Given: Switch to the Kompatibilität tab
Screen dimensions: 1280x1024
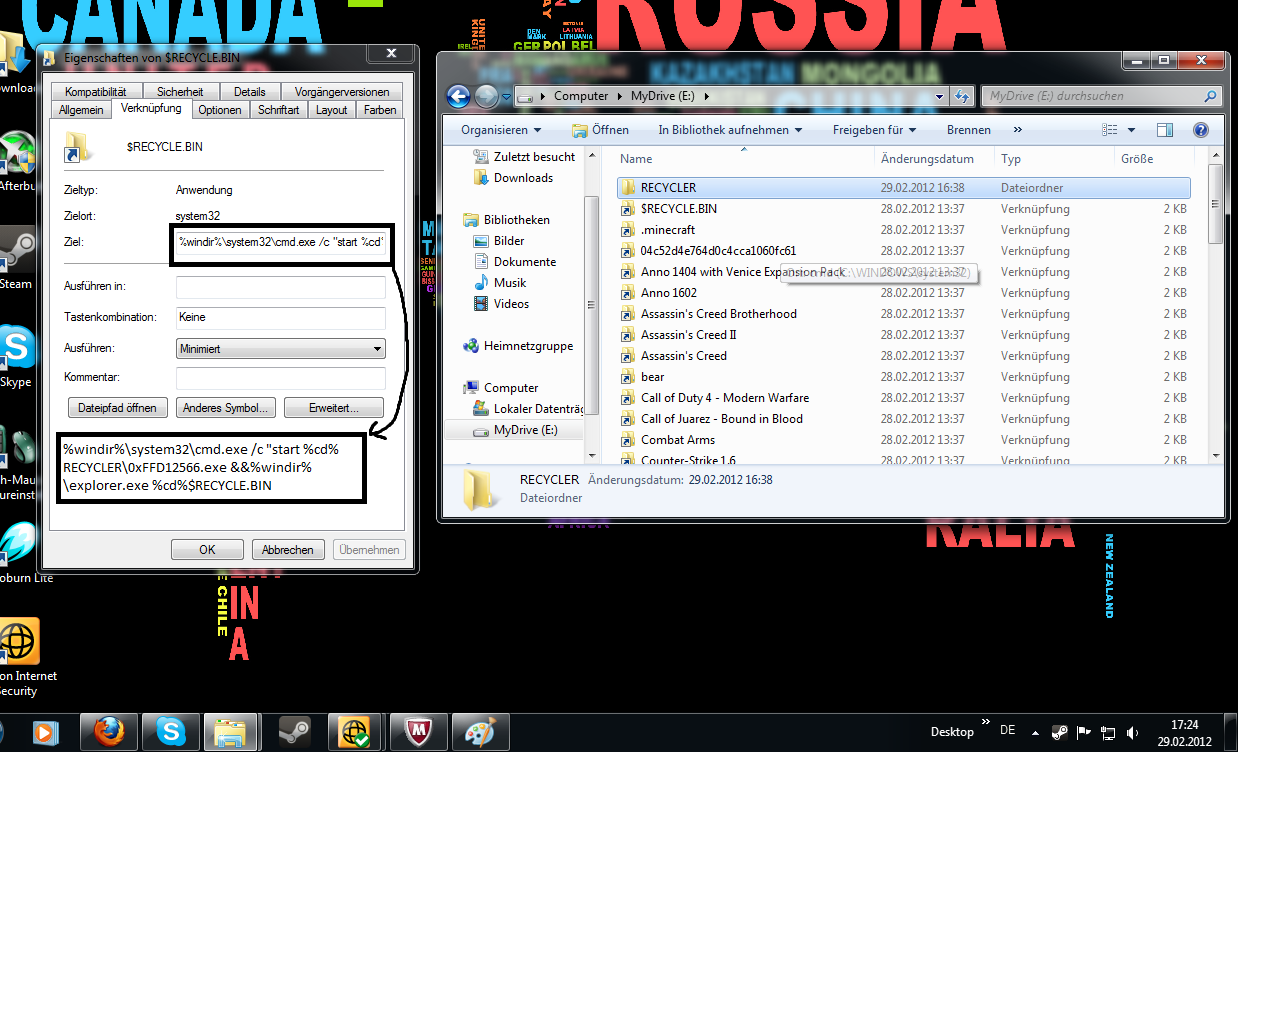Looking at the screenshot, I should [x=95, y=92].
